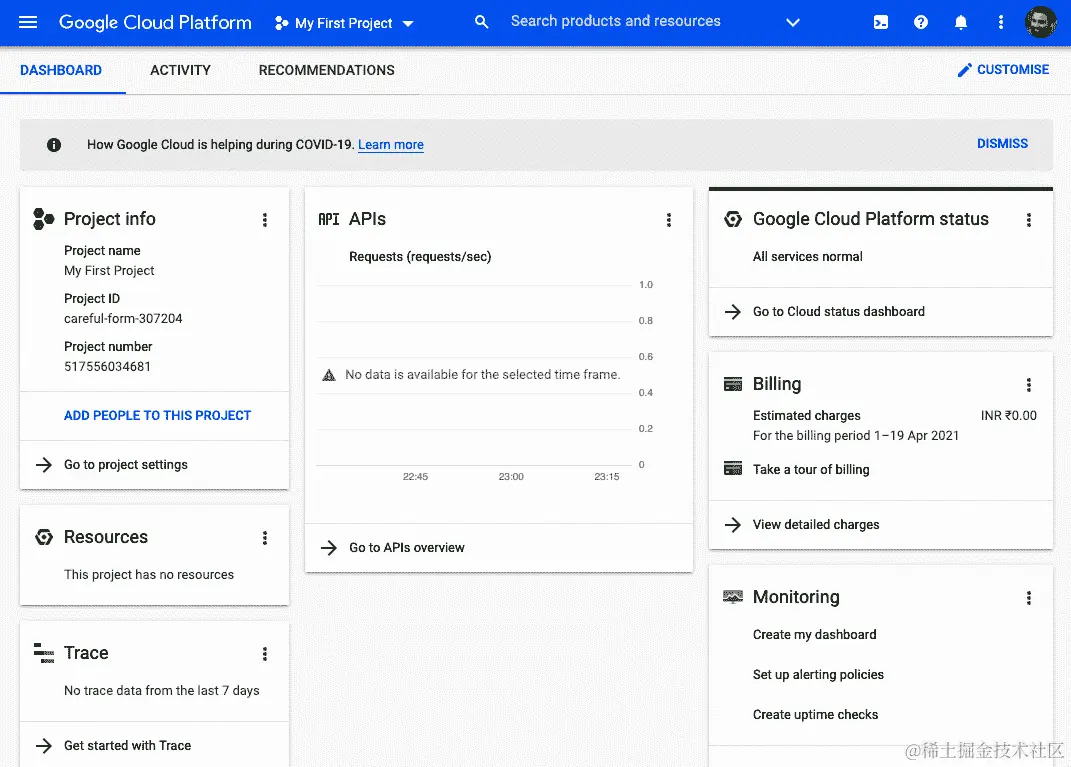
Task: Dismiss the COVID-19 banner
Action: 1002,143
